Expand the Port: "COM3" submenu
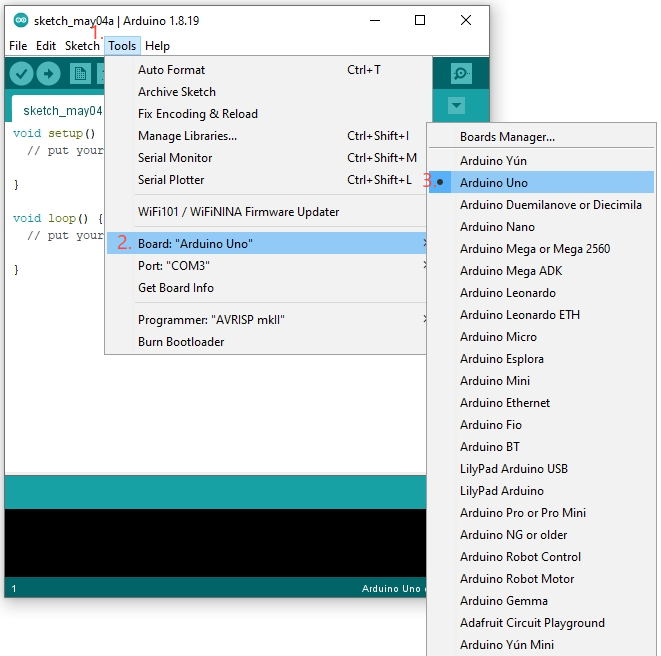Image resolution: width=661 pixels, height=656 pixels. pyautogui.click(x=268, y=266)
